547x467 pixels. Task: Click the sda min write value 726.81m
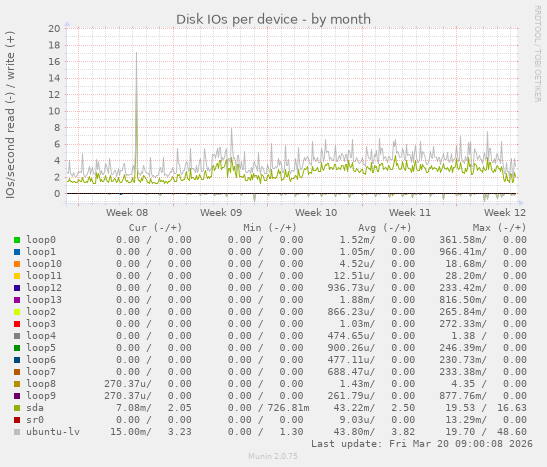289,408
